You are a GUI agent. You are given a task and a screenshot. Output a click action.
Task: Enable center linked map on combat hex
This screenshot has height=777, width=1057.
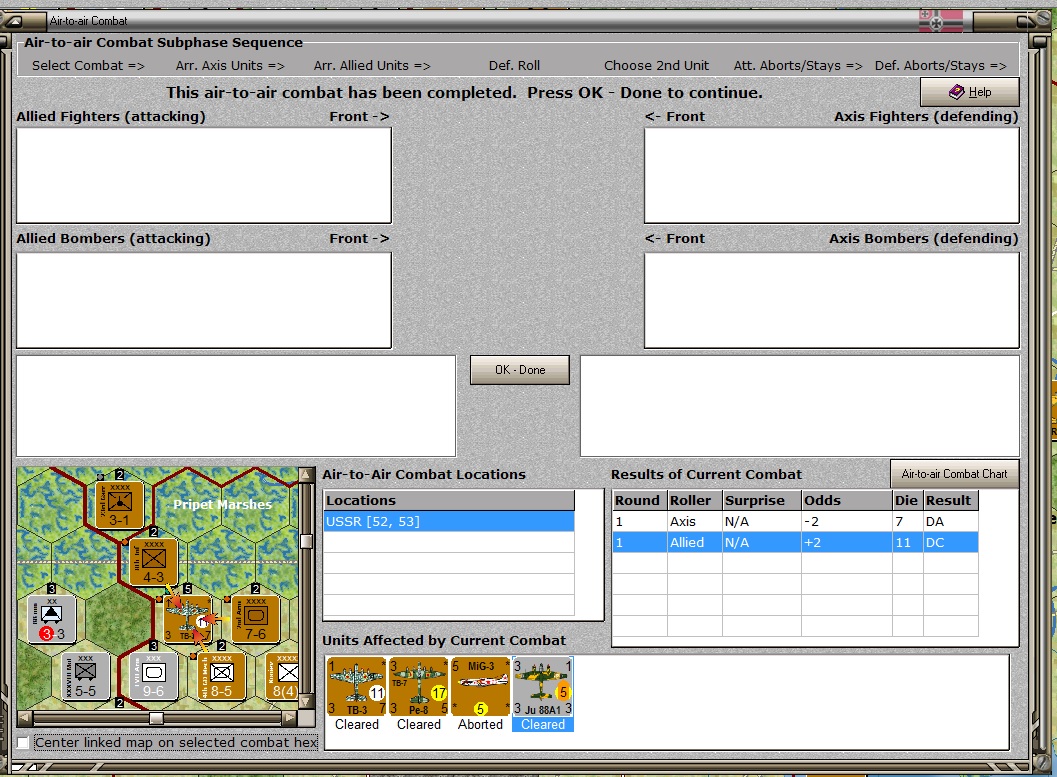tap(23, 743)
